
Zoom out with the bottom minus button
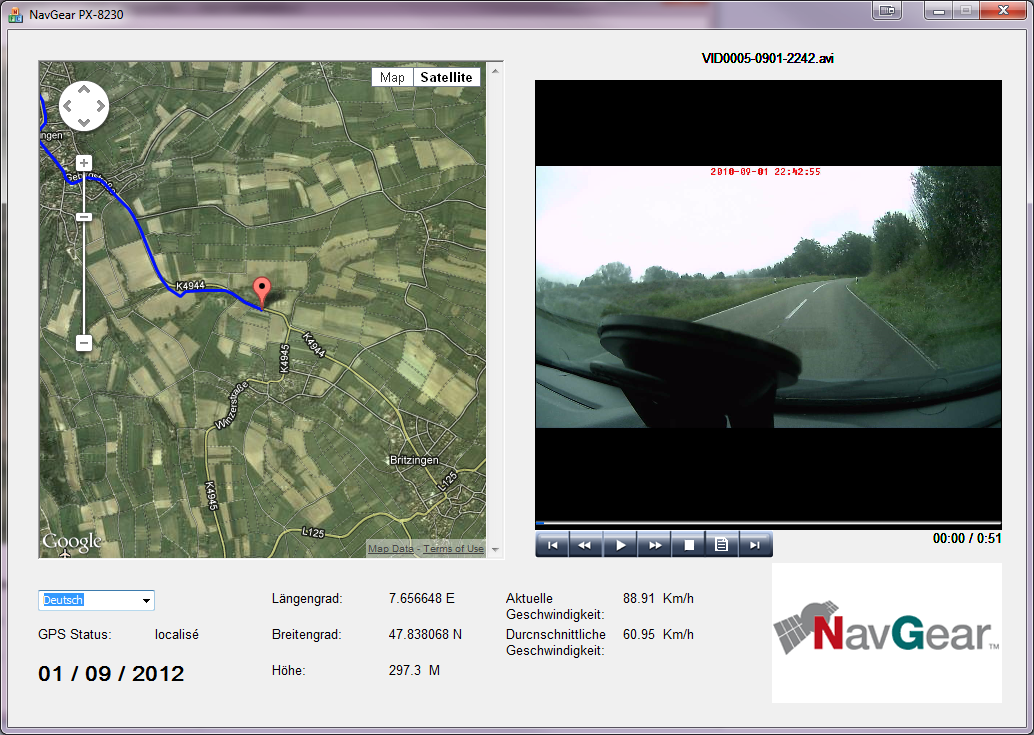84,343
